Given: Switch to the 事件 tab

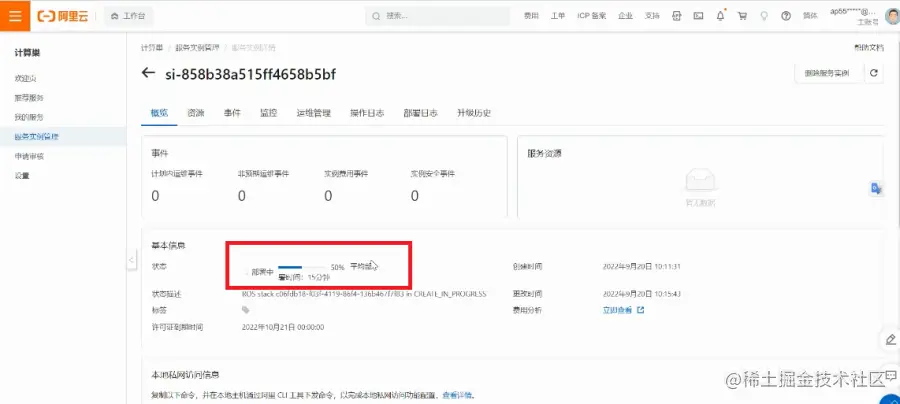Looking at the screenshot, I should 232,113.
